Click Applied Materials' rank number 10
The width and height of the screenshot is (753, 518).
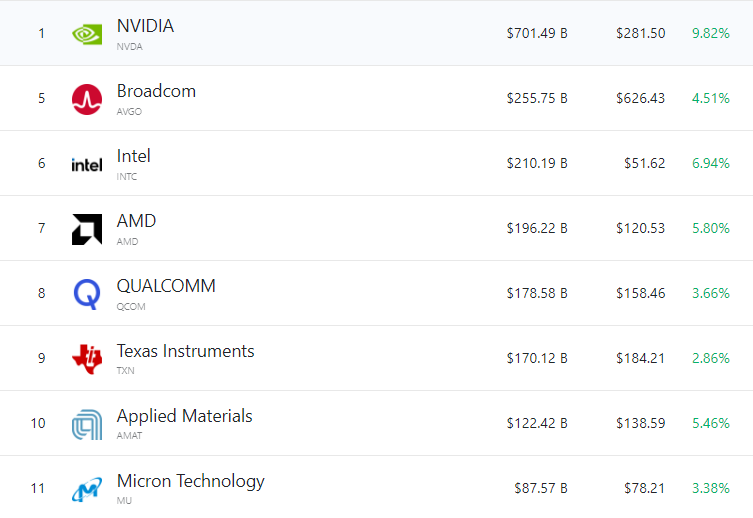(38, 423)
